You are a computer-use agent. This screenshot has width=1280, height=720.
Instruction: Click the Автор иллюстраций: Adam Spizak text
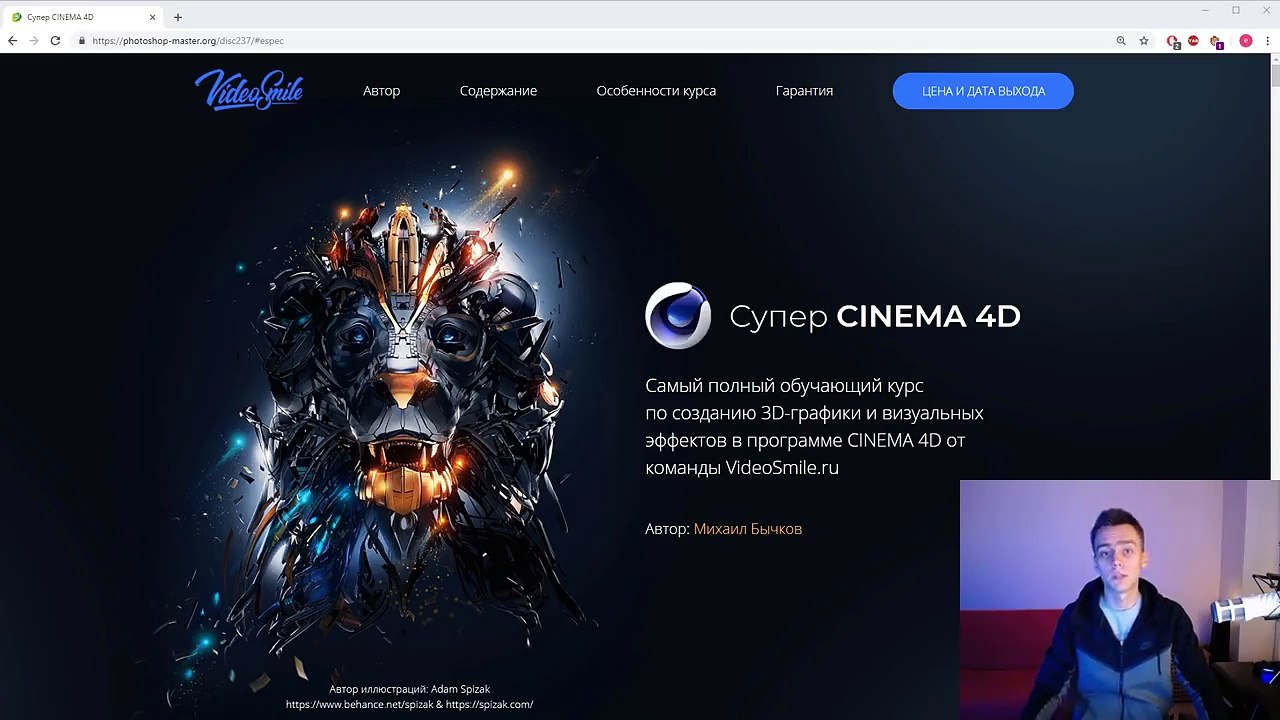point(410,689)
